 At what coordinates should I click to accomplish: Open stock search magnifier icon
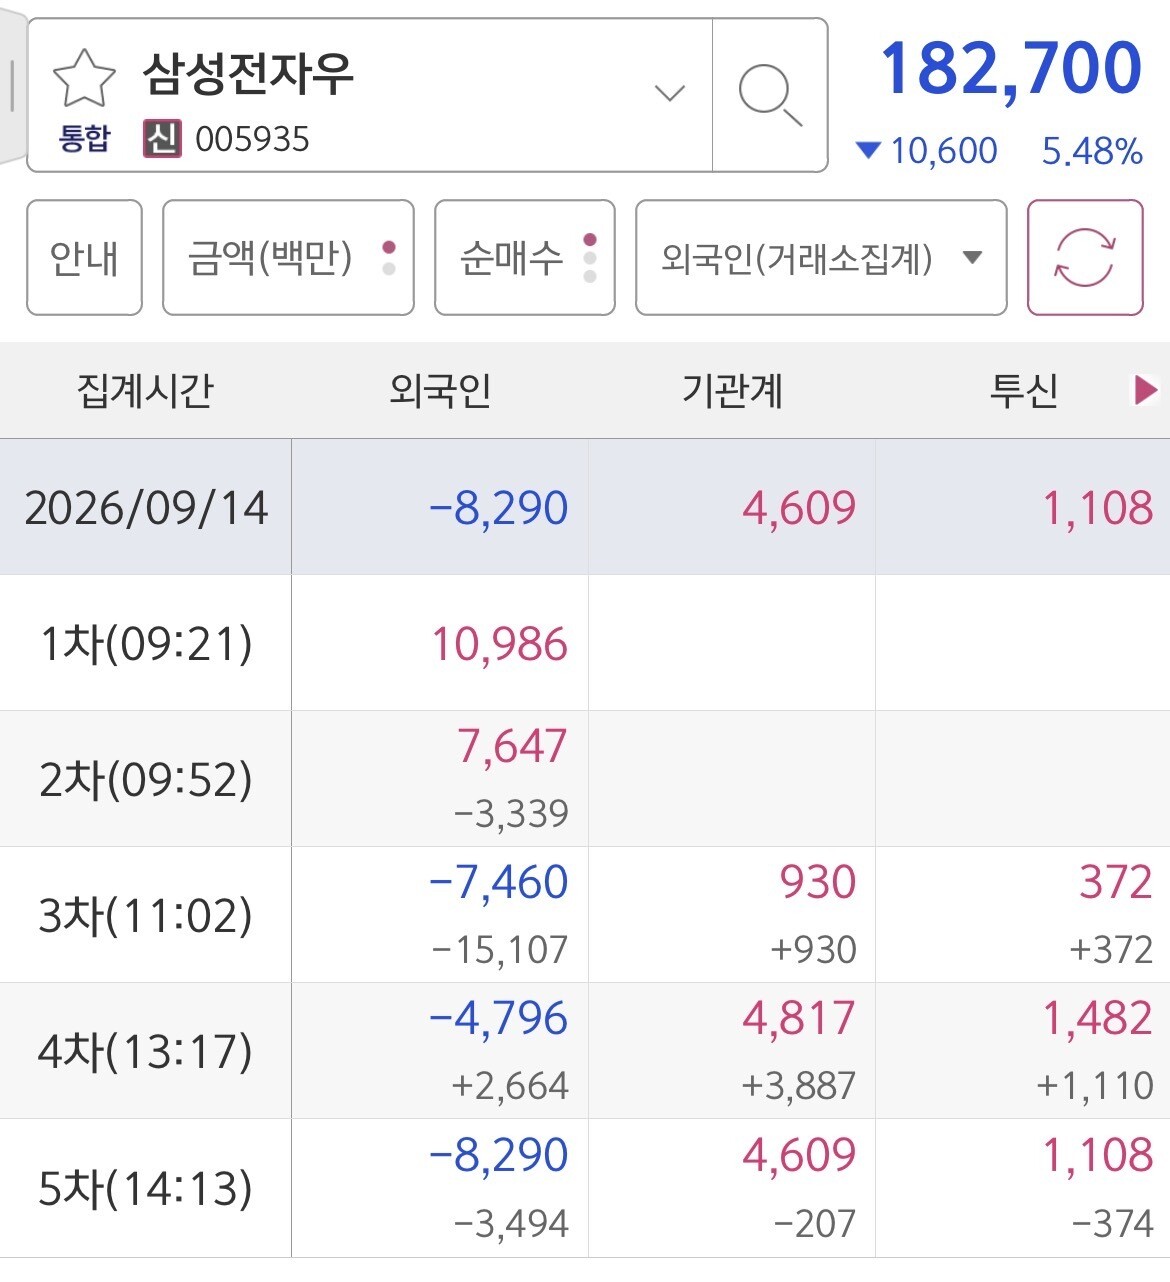pos(770,95)
